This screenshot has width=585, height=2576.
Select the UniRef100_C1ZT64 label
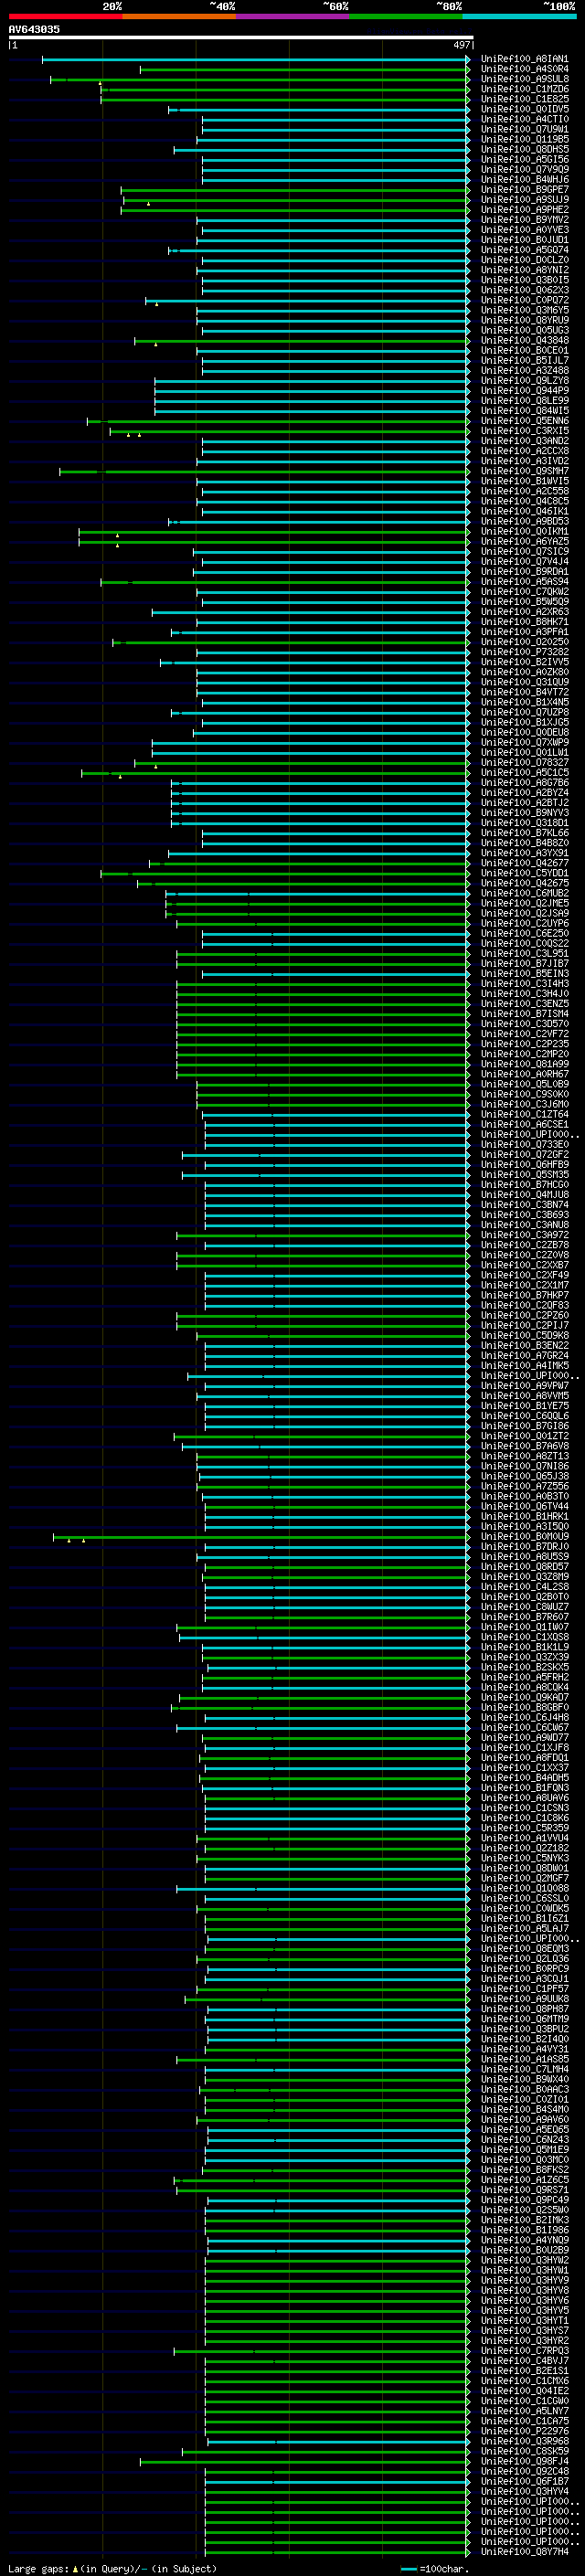(x=524, y=1114)
